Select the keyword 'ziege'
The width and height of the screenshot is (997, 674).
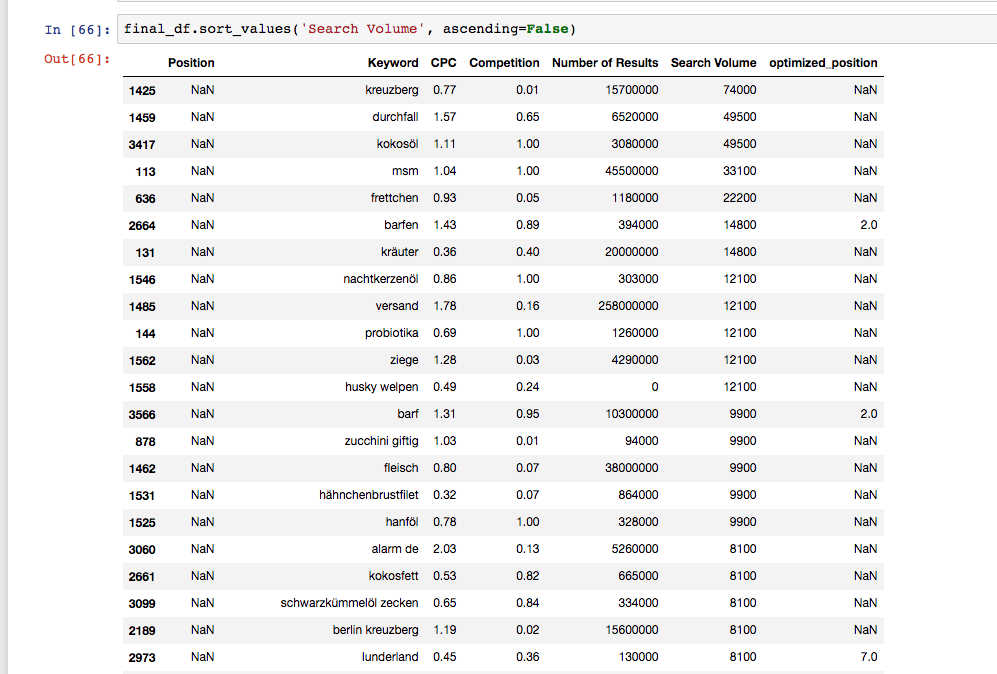(x=404, y=360)
